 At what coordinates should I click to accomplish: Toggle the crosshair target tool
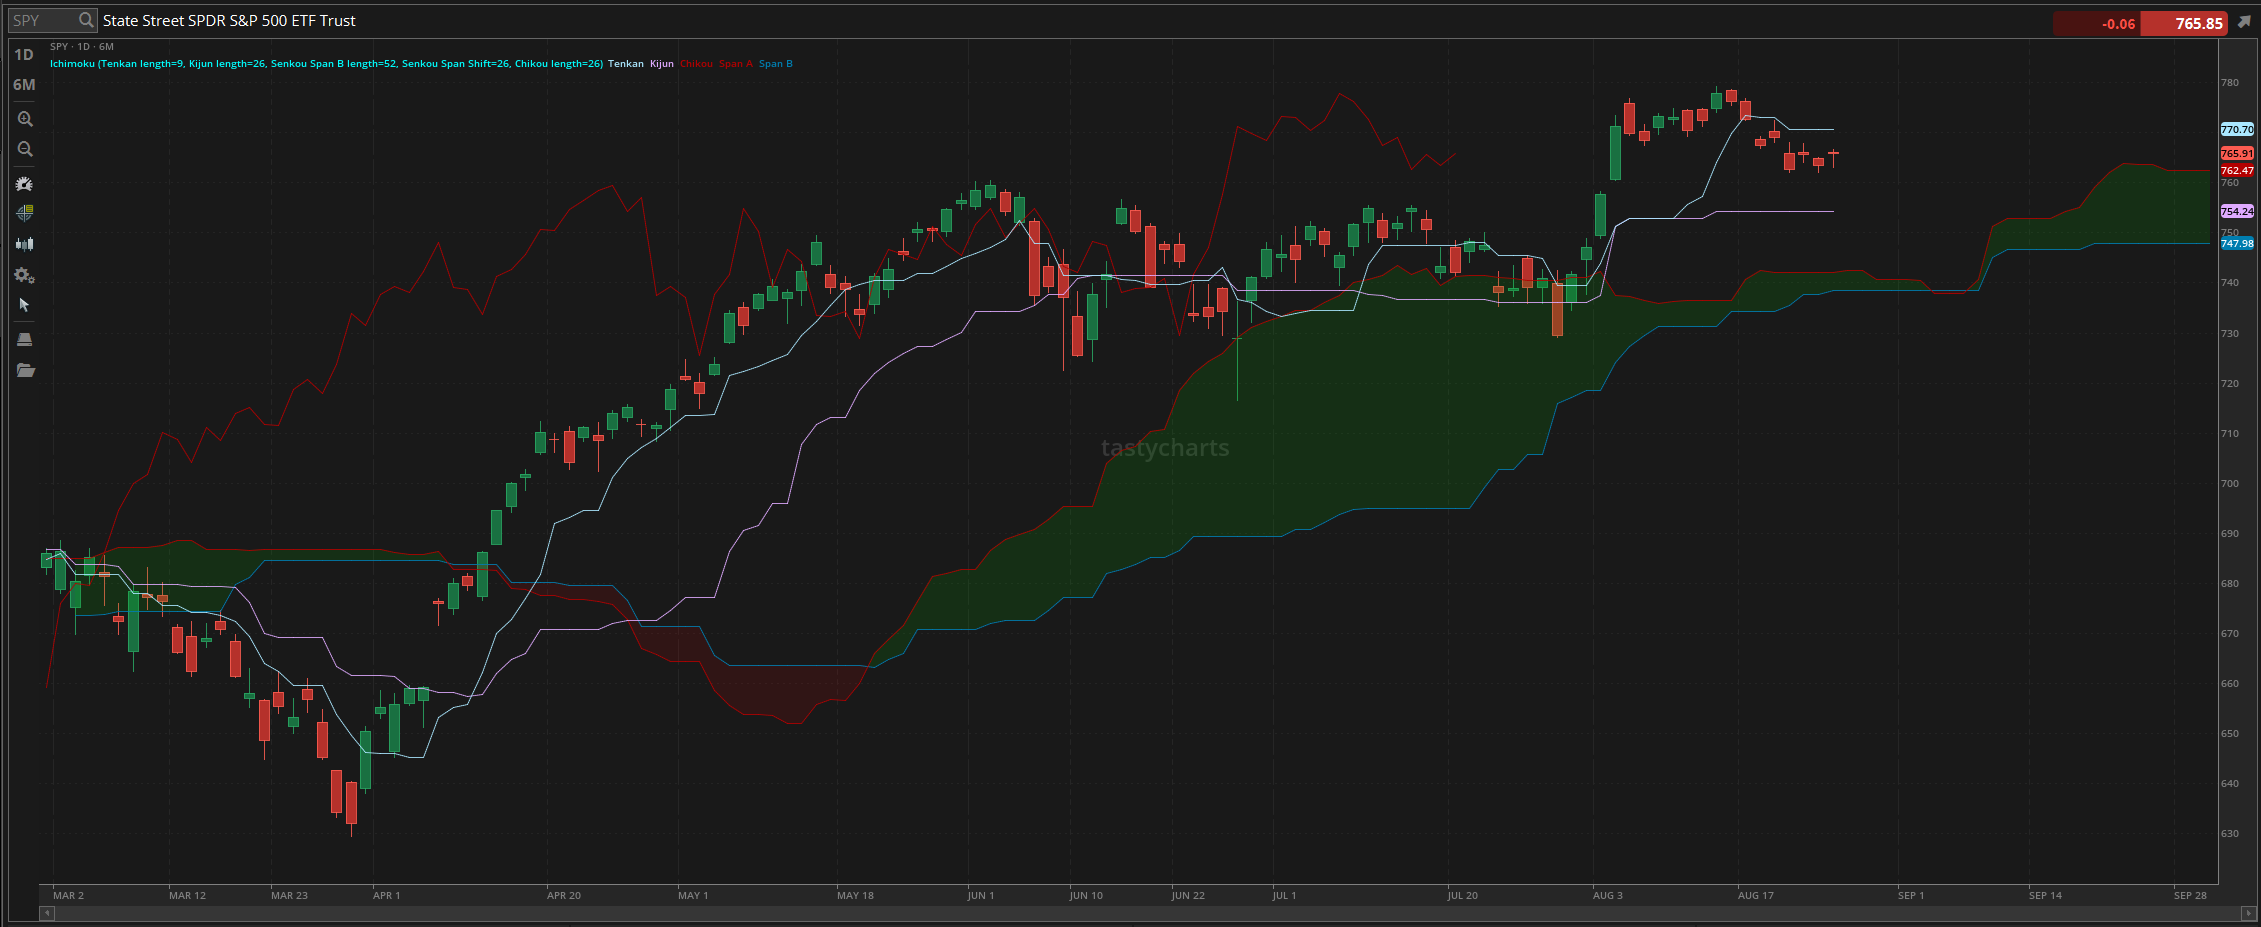(25, 213)
